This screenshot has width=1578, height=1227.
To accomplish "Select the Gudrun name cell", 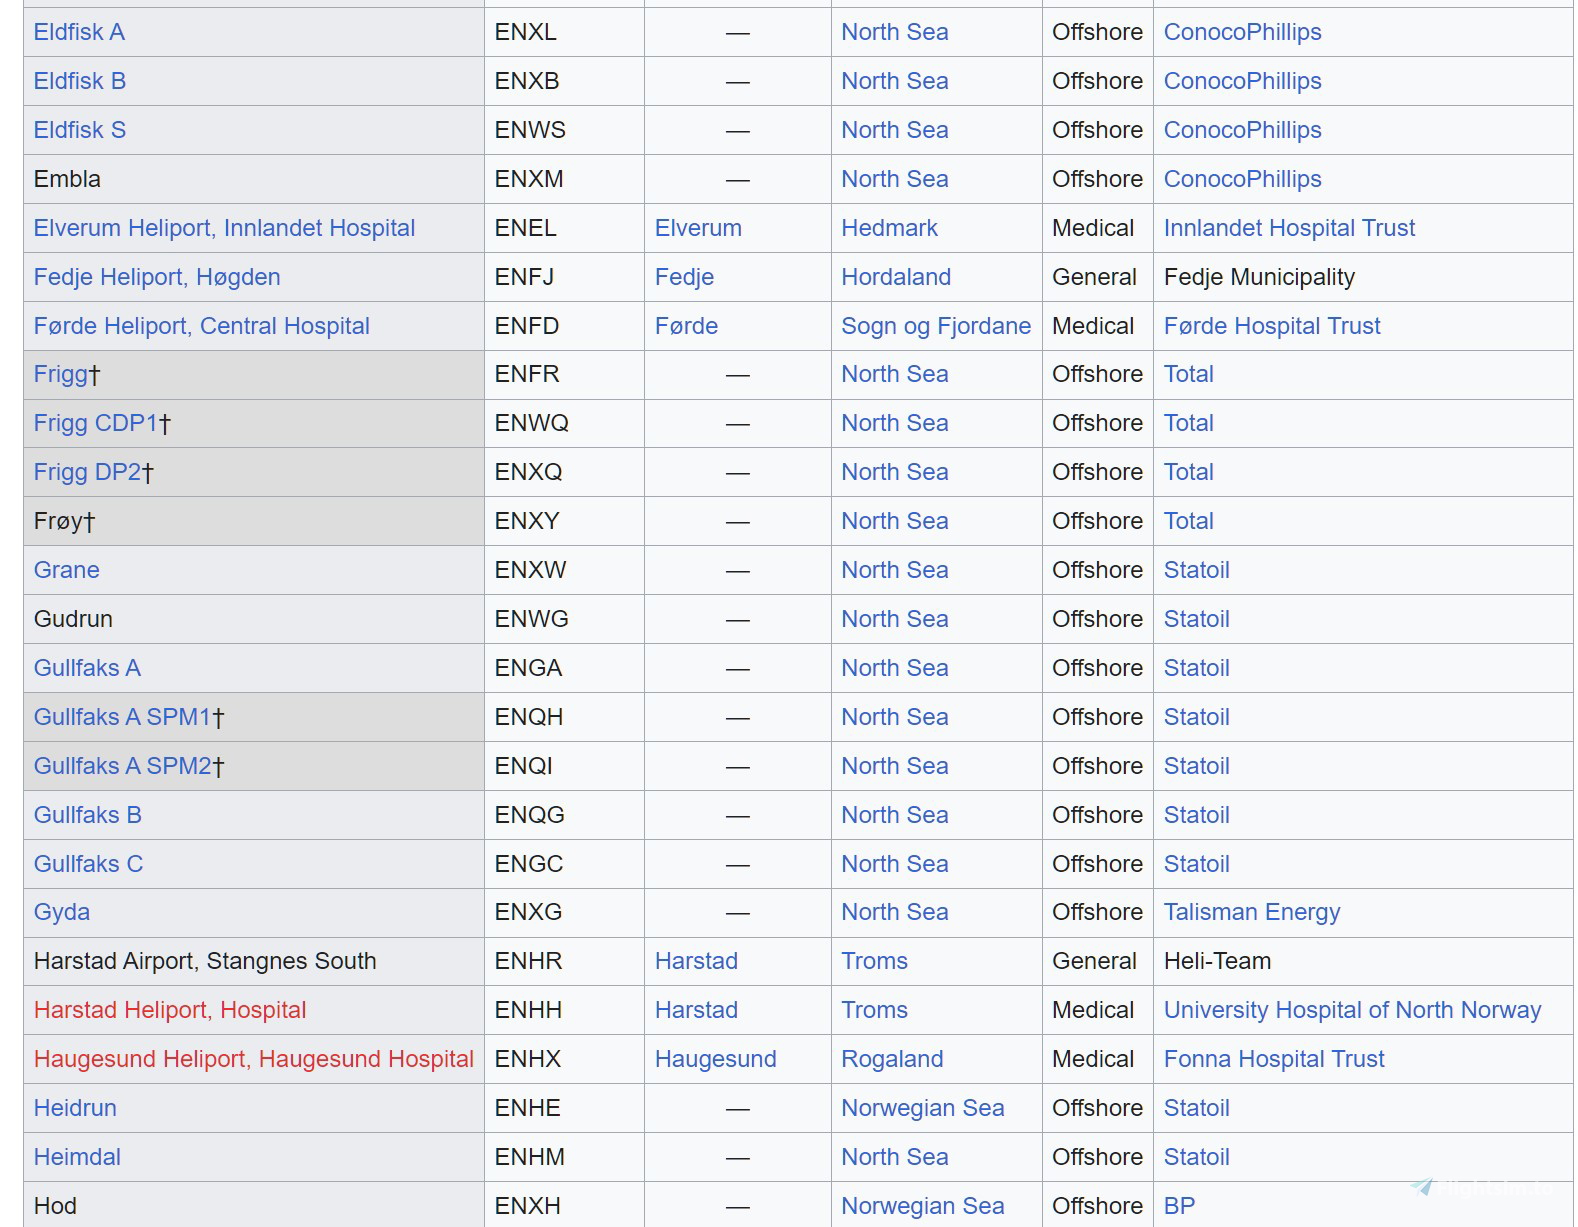I will 254,619.
